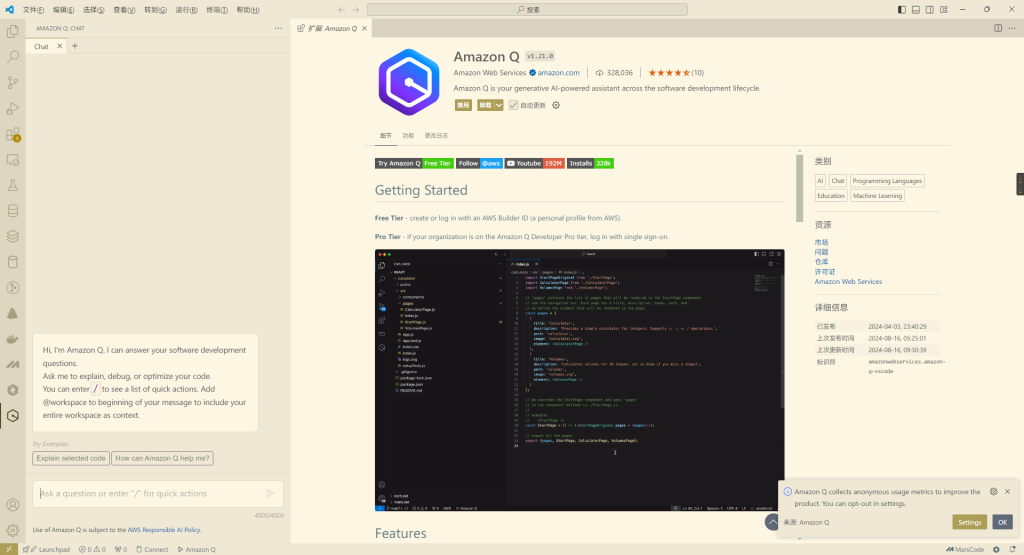Switch to the extension Features tab
The image size is (1024, 555).
click(408, 135)
